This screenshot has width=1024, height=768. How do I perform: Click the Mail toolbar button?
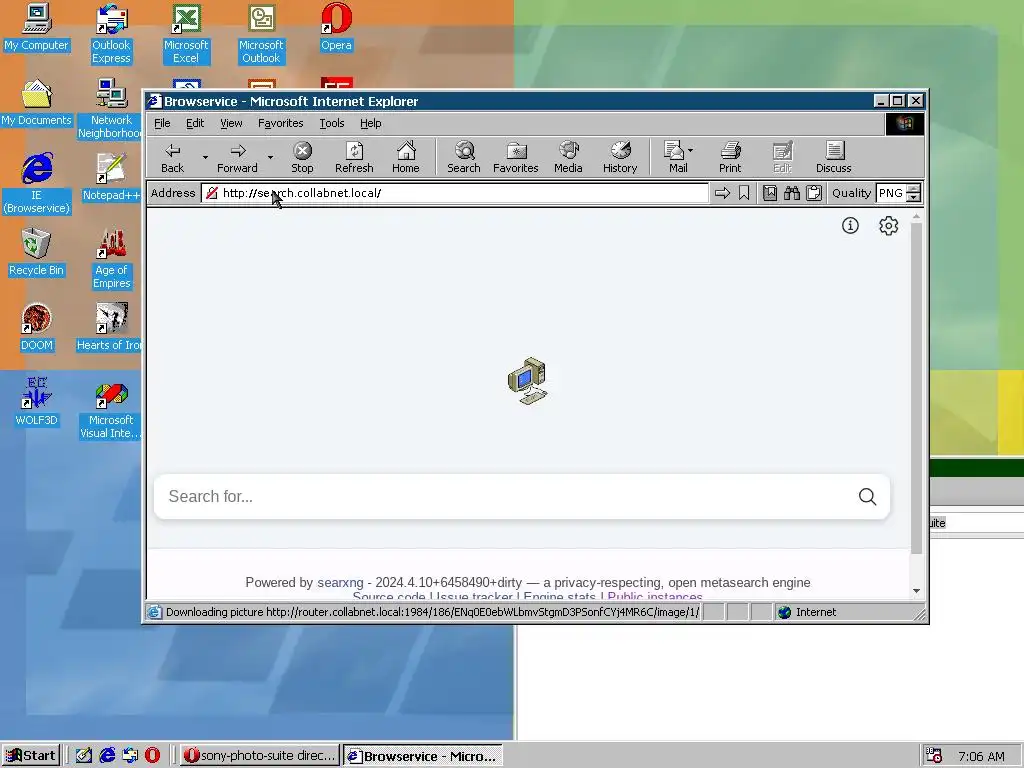[675, 158]
